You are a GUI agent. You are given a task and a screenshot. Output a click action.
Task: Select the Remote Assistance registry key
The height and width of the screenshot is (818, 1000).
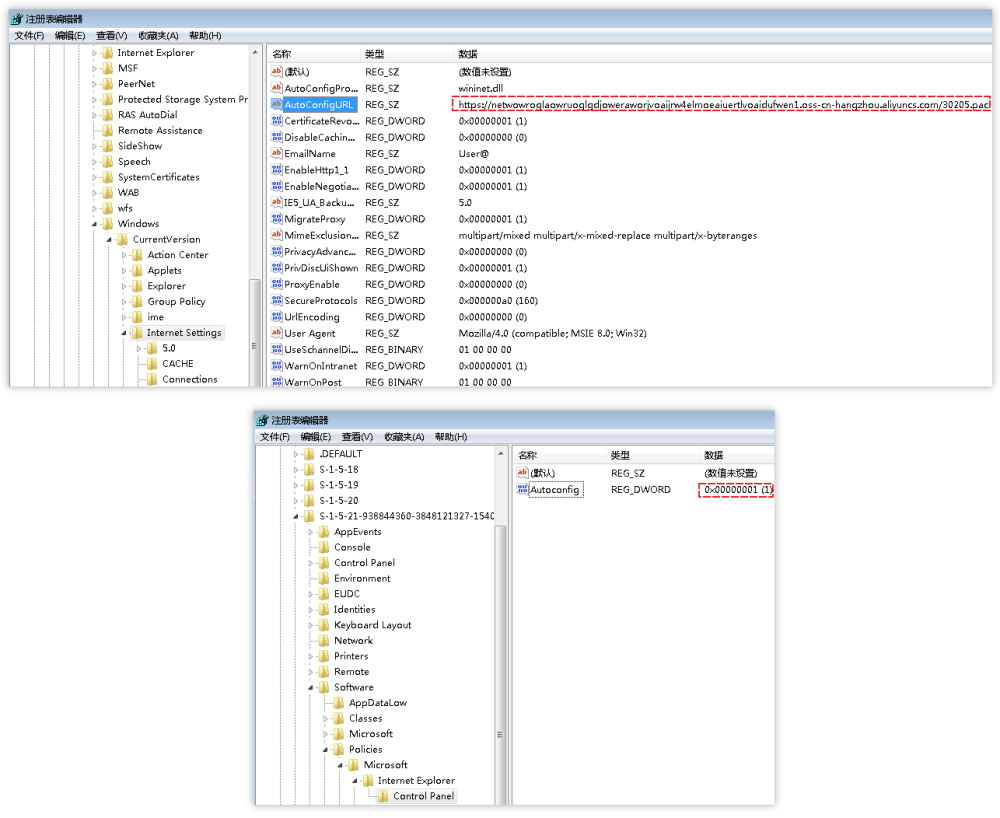pyautogui.click(x=160, y=131)
